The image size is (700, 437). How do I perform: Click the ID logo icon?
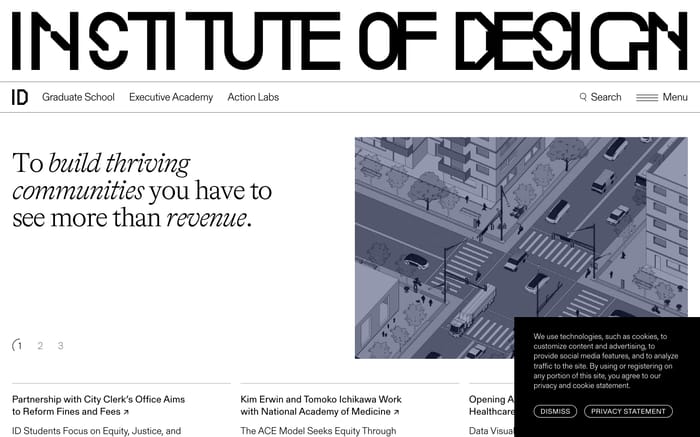point(20,97)
